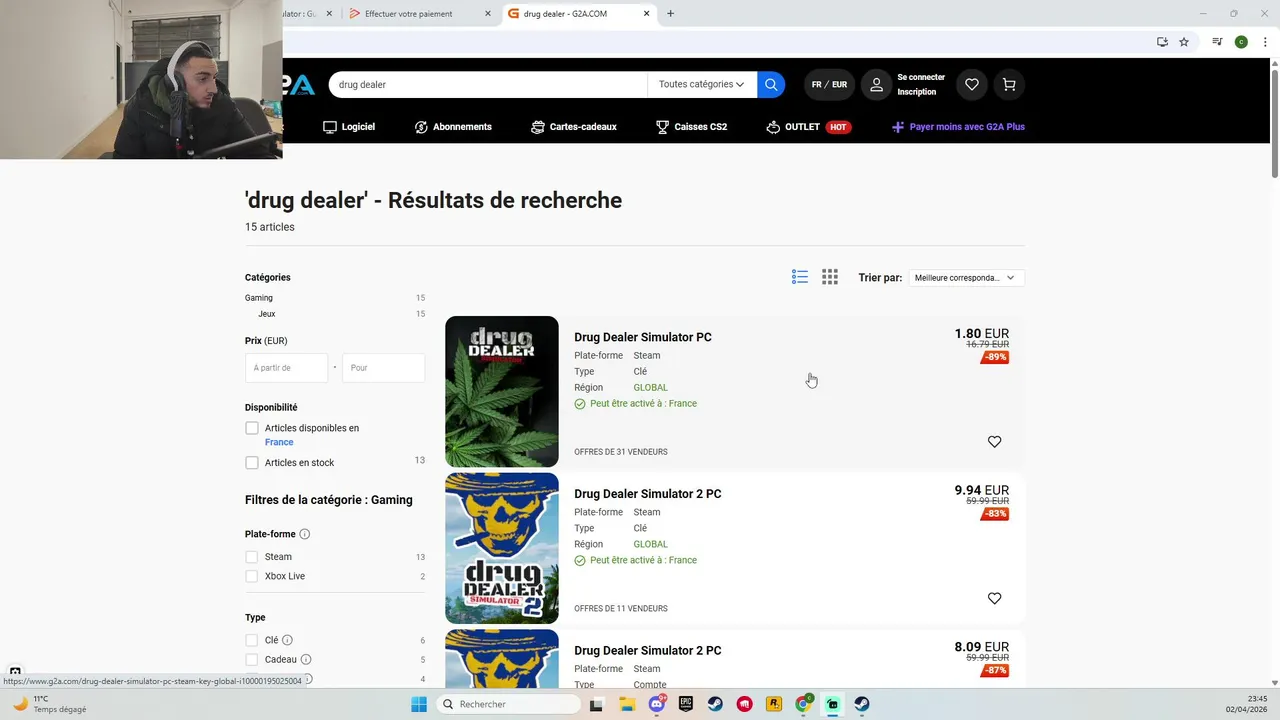Open the media control icon in Chrome
This screenshot has height=720, width=1280.
coord(1217,42)
